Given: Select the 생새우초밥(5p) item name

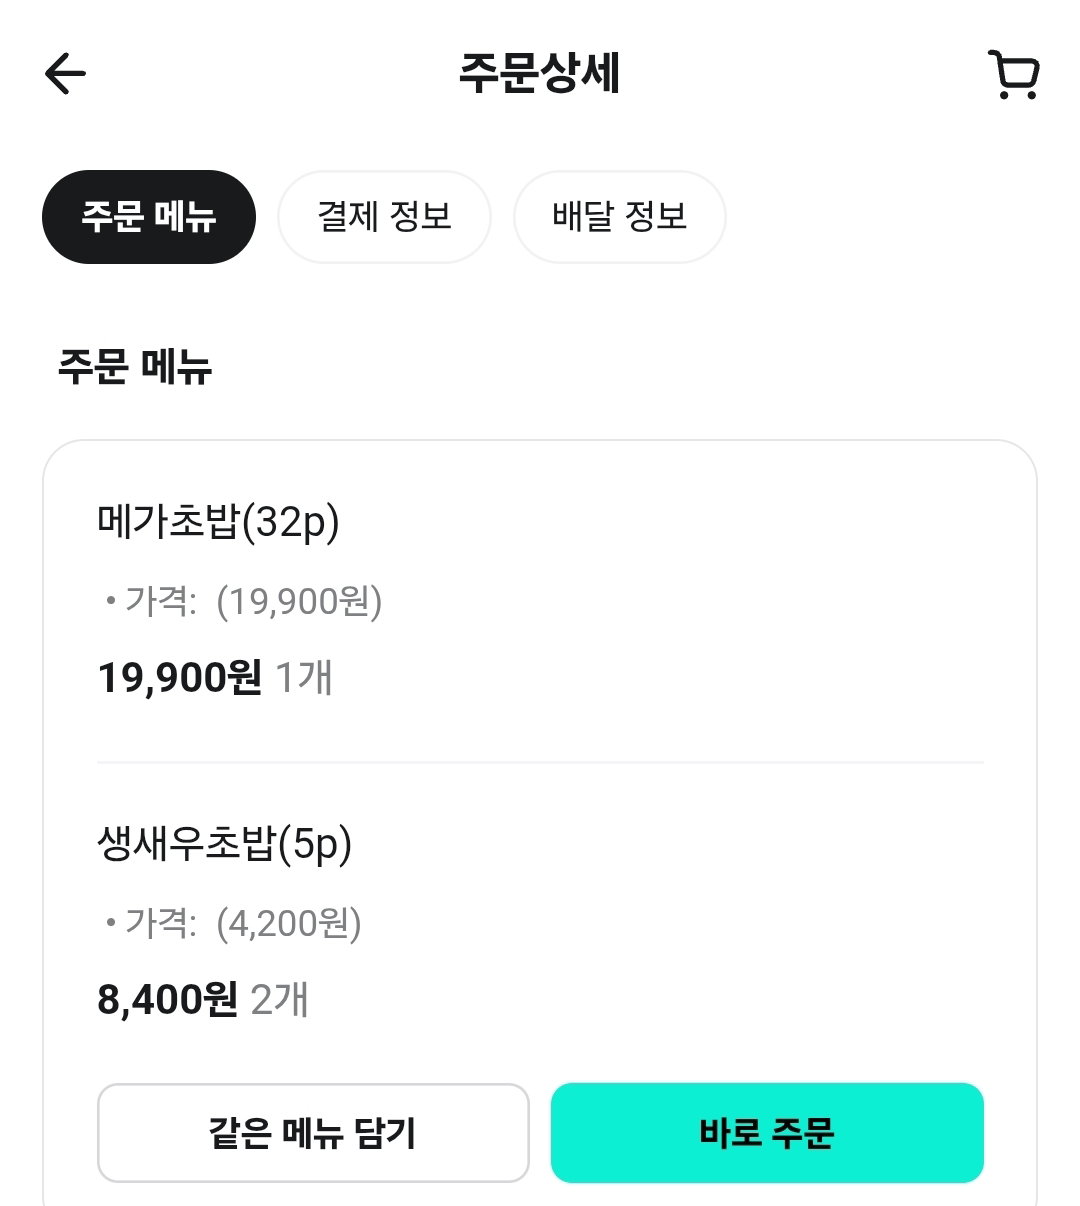Looking at the screenshot, I should [225, 845].
